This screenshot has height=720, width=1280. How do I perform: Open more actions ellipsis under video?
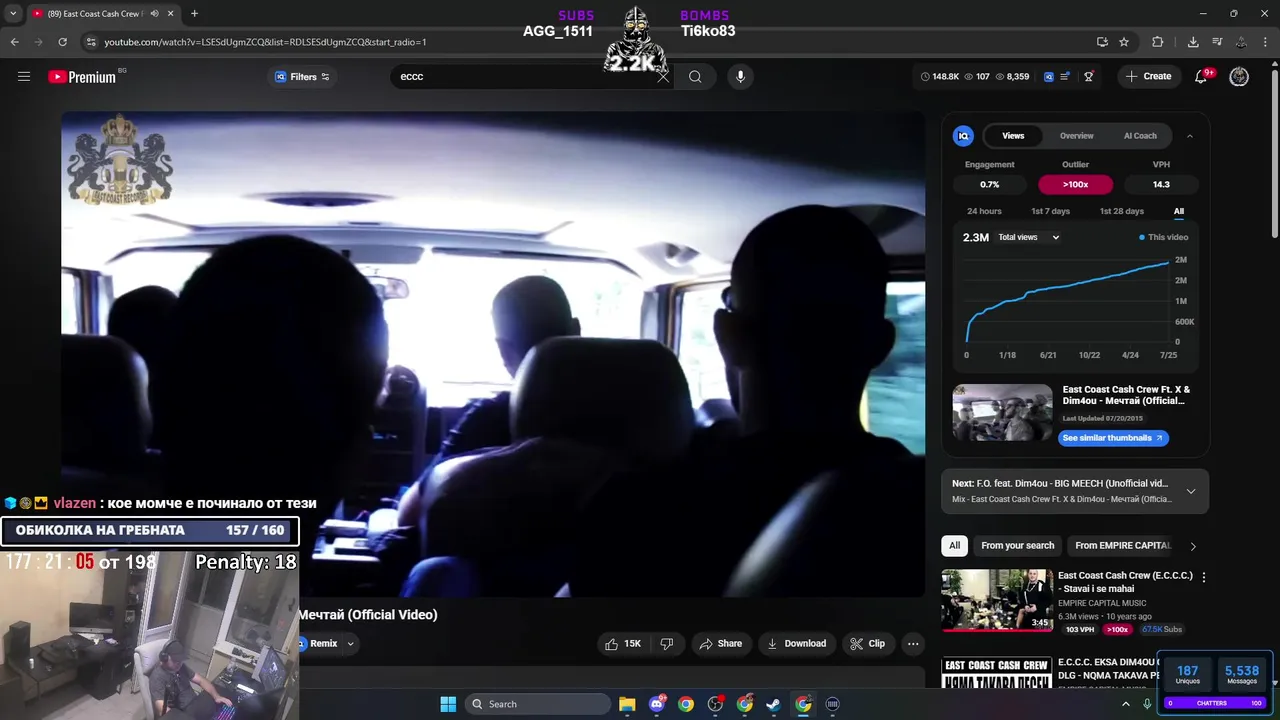click(913, 644)
